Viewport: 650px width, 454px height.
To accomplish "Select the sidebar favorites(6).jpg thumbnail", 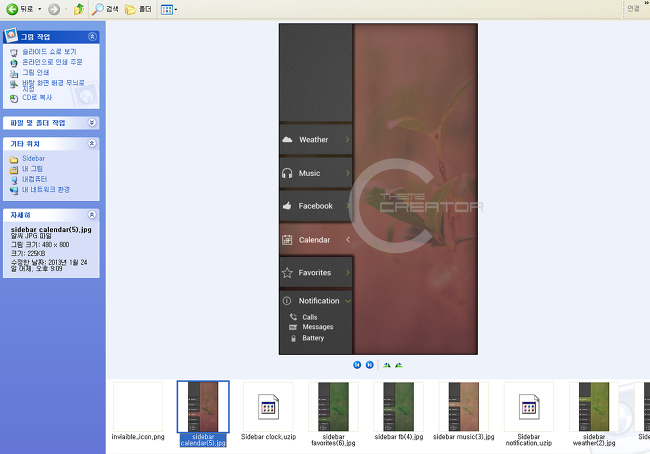I will [x=333, y=407].
